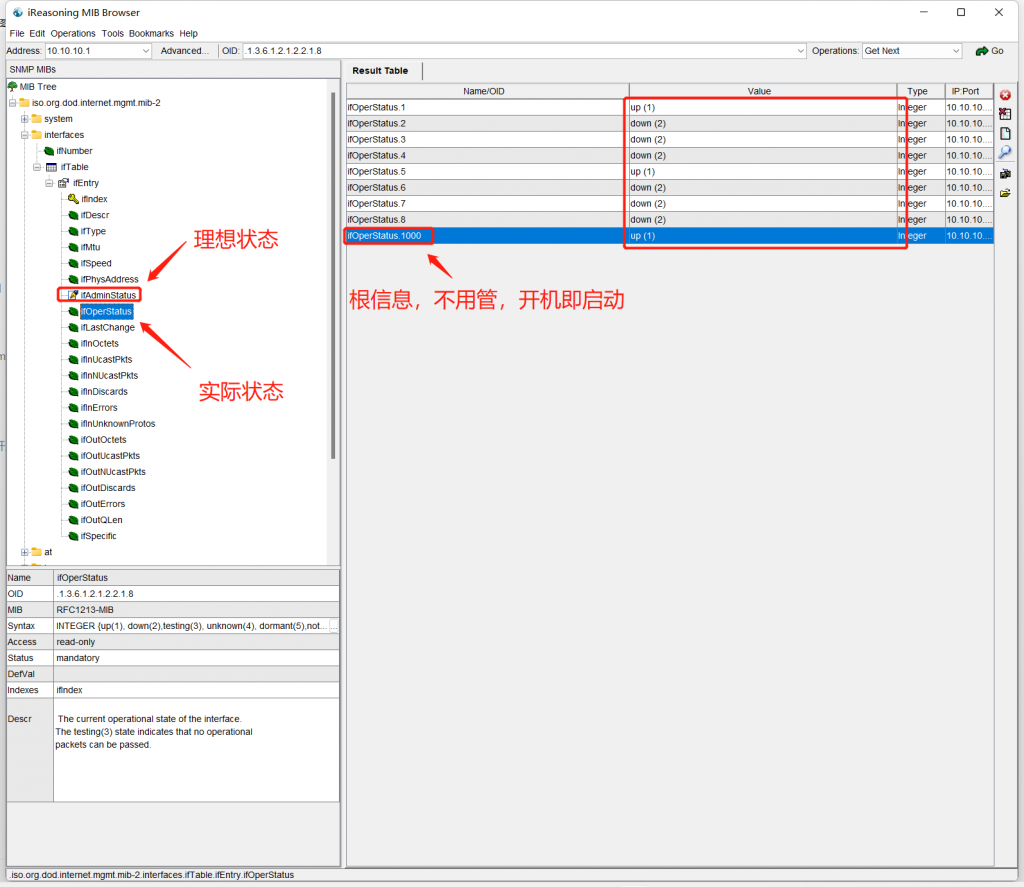This screenshot has width=1024, height=887.
Task: Click the Go button
Action: pyautogui.click(x=989, y=51)
